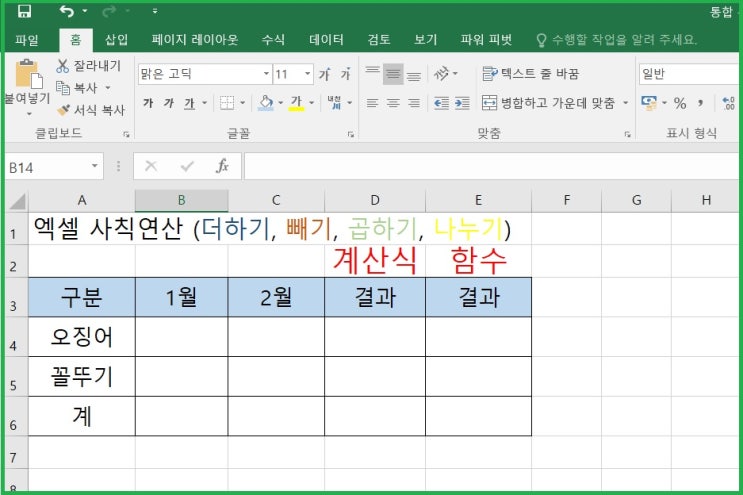Image resolution: width=743 pixels, height=495 pixels.
Task: Apply yellow font color 가
Action: click(297, 103)
